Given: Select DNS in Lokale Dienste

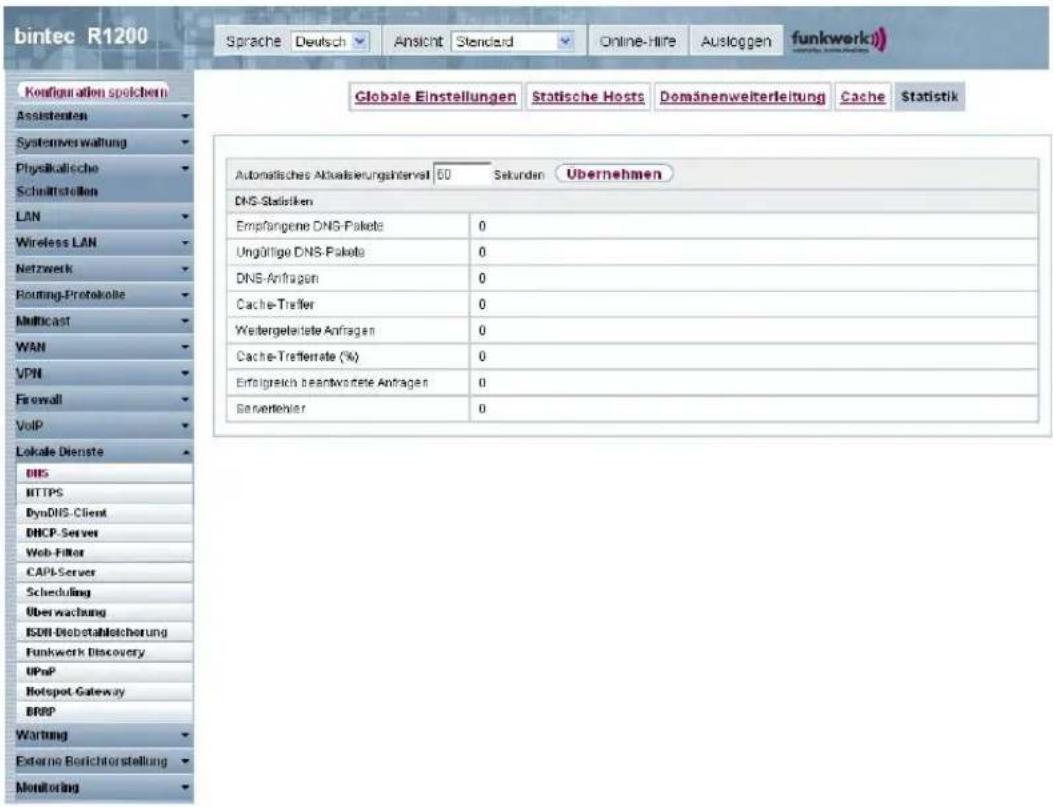Looking at the screenshot, I should click(104, 473).
